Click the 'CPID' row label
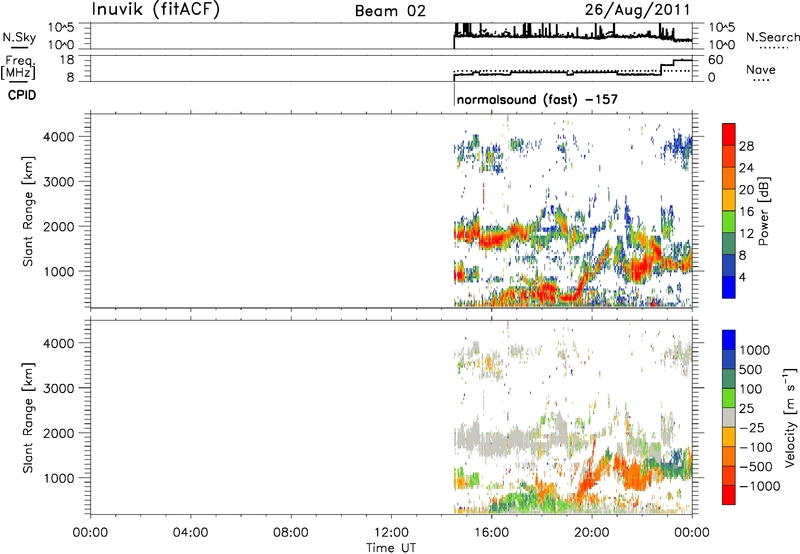Image resolution: width=800 pixels, height=554 pixels. 22,95
